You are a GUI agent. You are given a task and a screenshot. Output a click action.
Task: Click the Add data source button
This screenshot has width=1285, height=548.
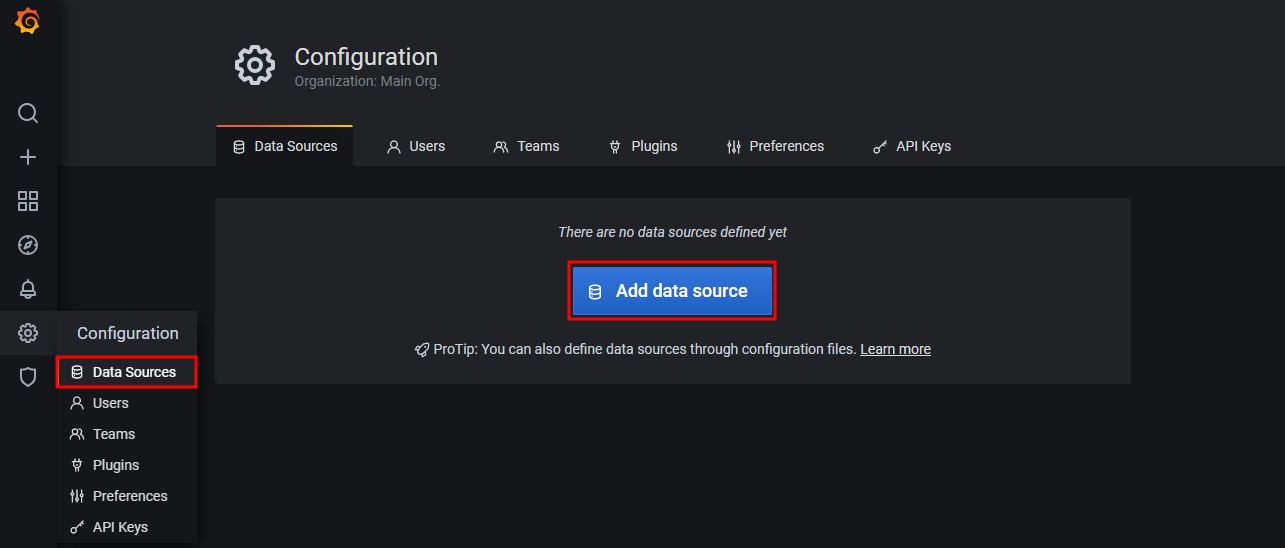(x=672, y=291)
